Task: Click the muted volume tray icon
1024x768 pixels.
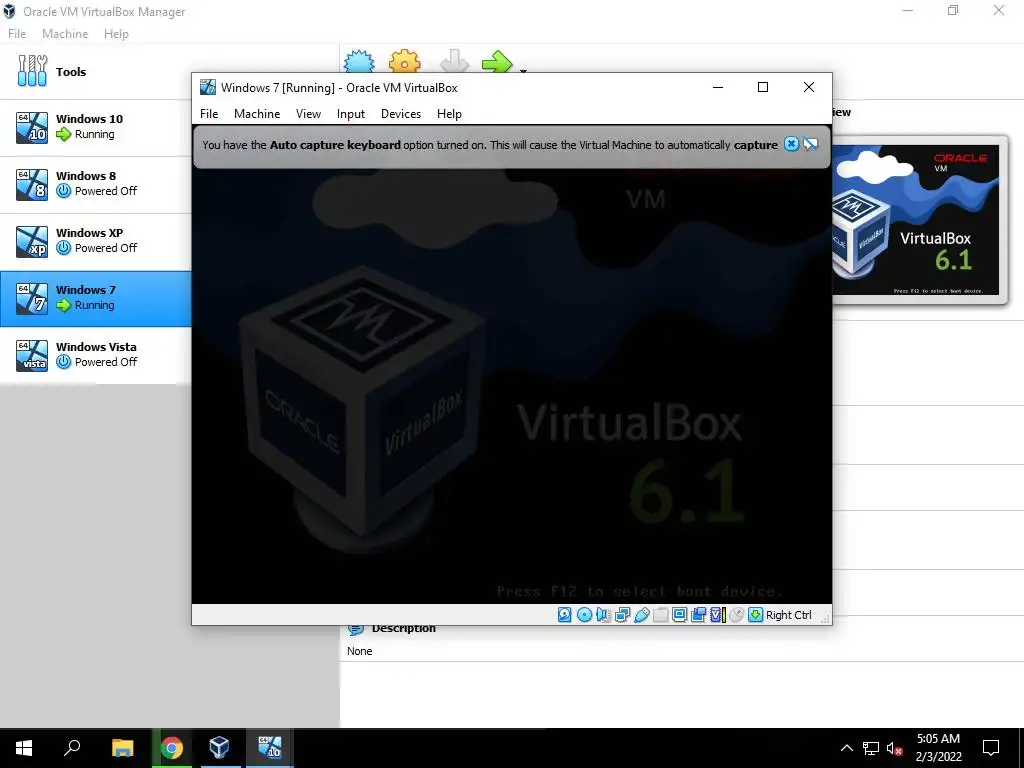Action: tap(894, 748)
